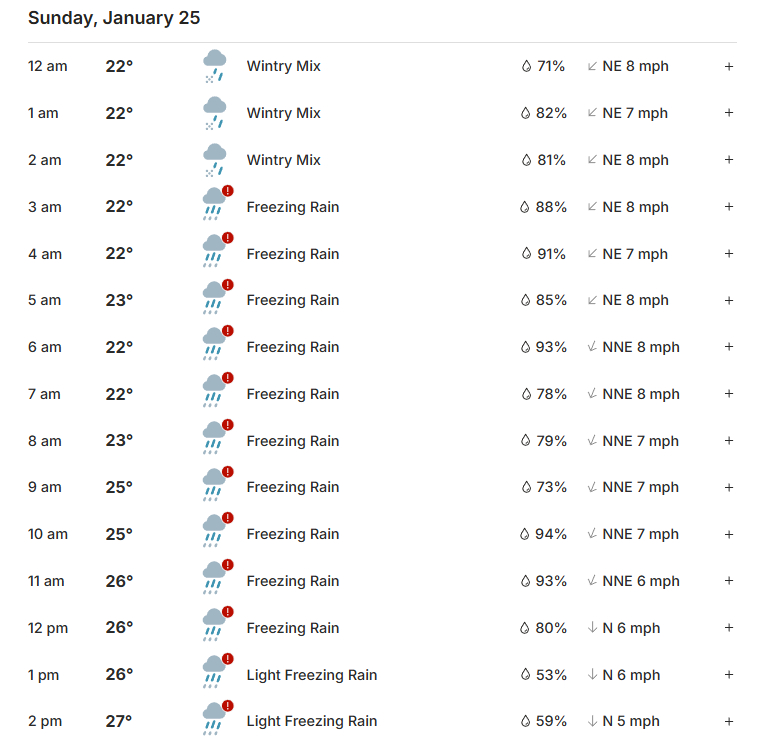Click the wind direction arrow at 12 pm
The height and width of the screenshot is (742, 772).
click(x=592, y=628)
